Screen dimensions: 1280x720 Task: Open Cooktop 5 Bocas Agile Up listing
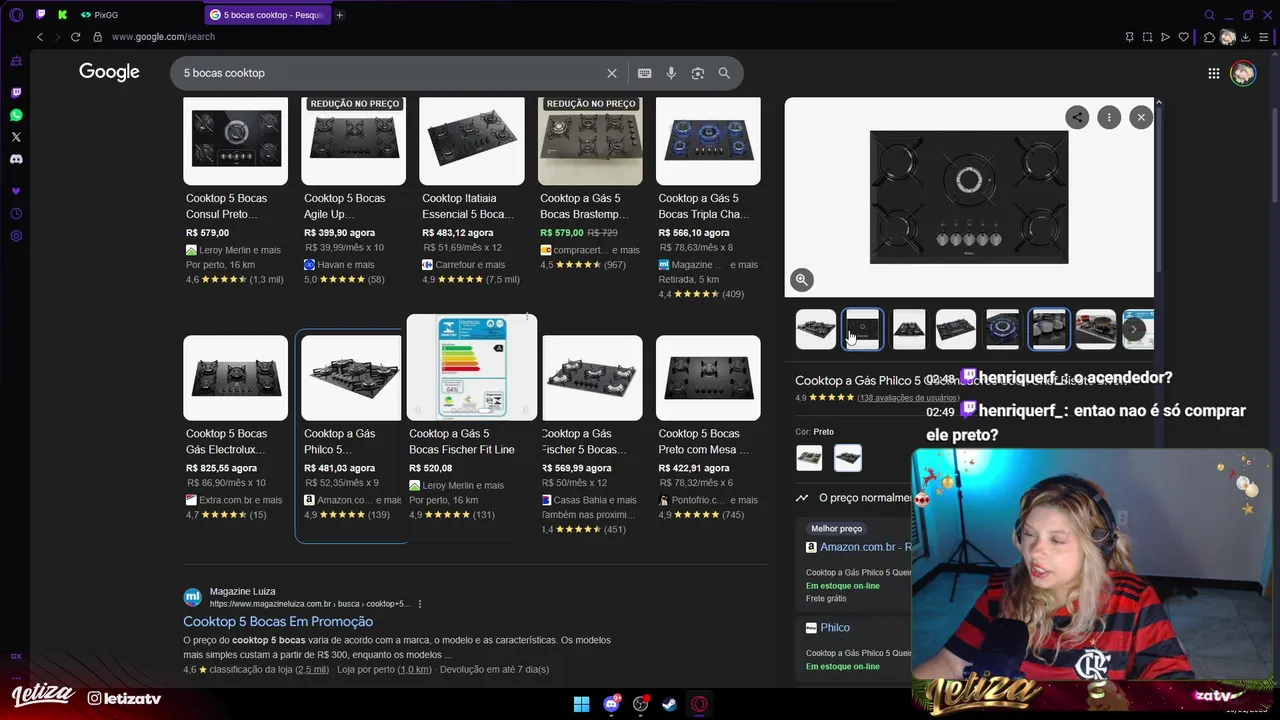point(353,191)
